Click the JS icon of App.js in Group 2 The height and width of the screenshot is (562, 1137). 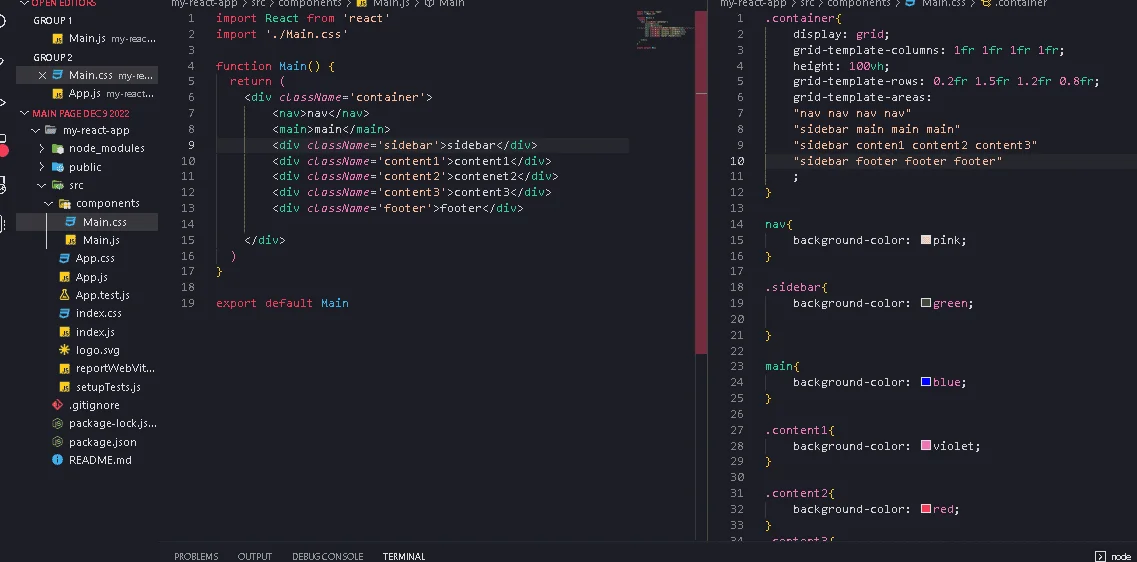point(58,94)
